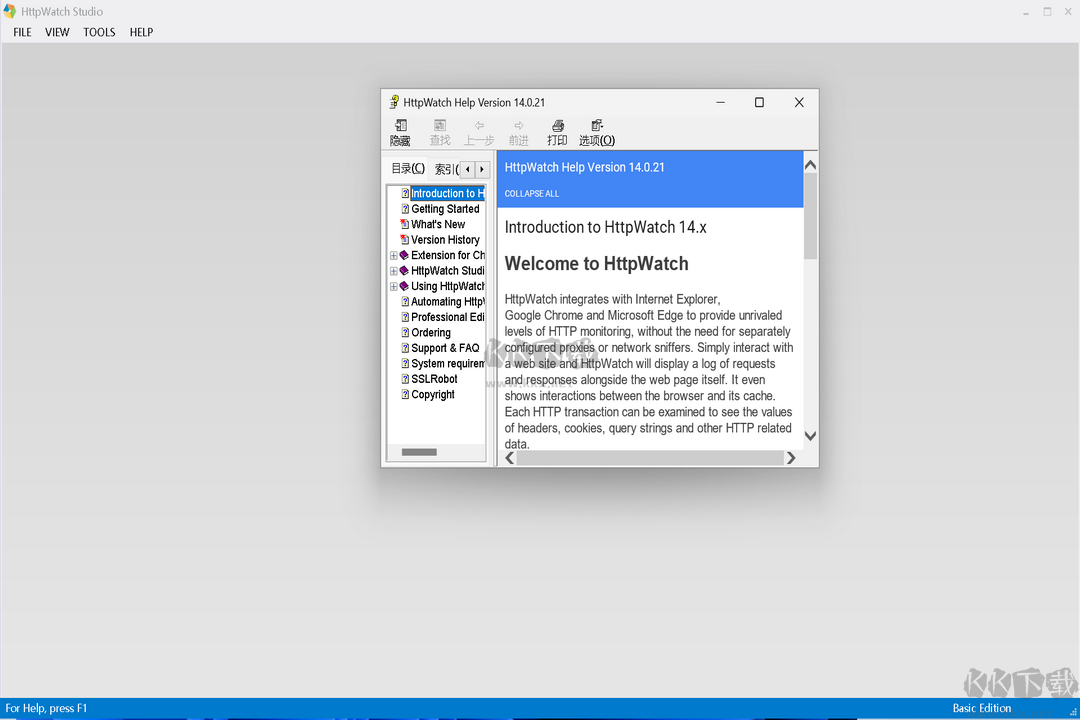Click the tab scroll right arrow

pyautogui.click(x=482, y=169)
